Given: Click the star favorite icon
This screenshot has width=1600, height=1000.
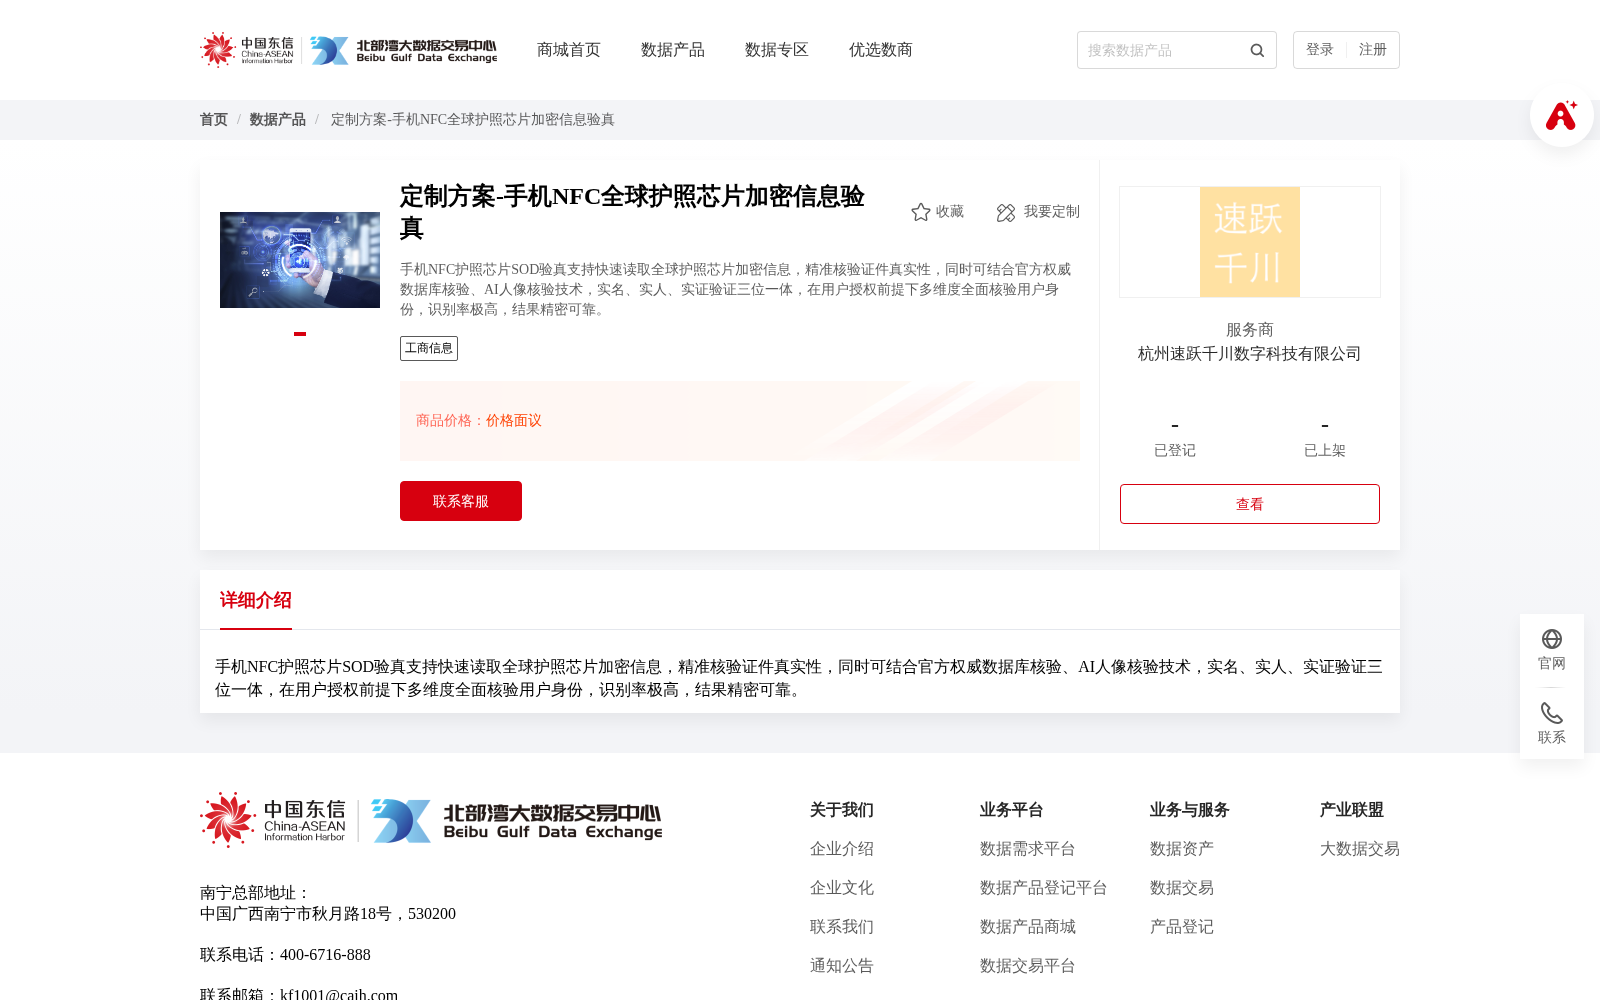Looking at the screenshot, I should pyautogui.click(x=921, y=212).
